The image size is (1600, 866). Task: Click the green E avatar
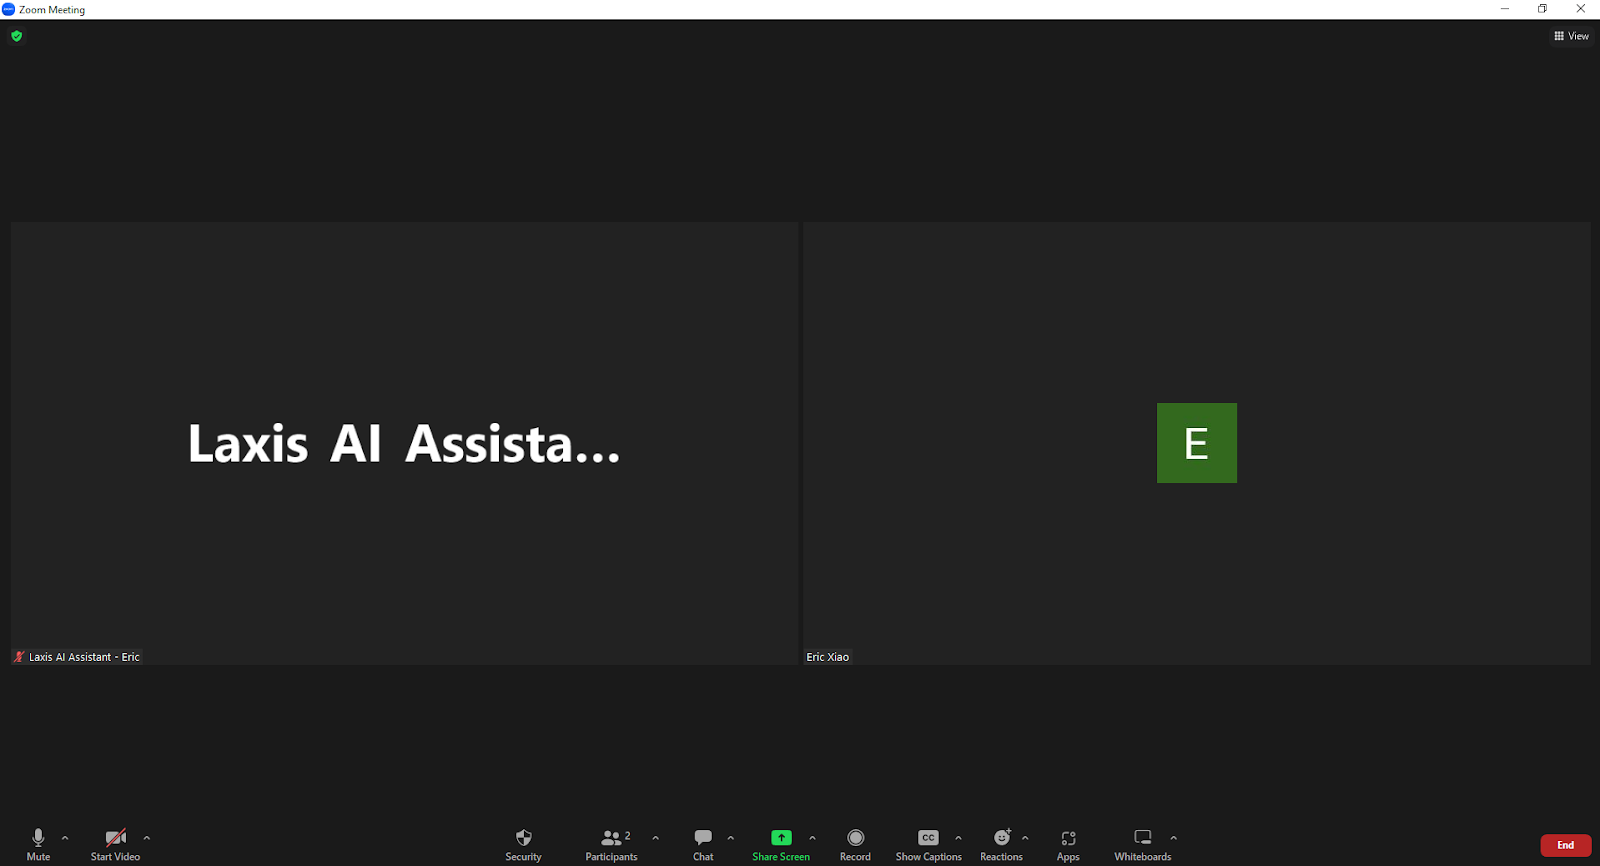coord(1197,443)
